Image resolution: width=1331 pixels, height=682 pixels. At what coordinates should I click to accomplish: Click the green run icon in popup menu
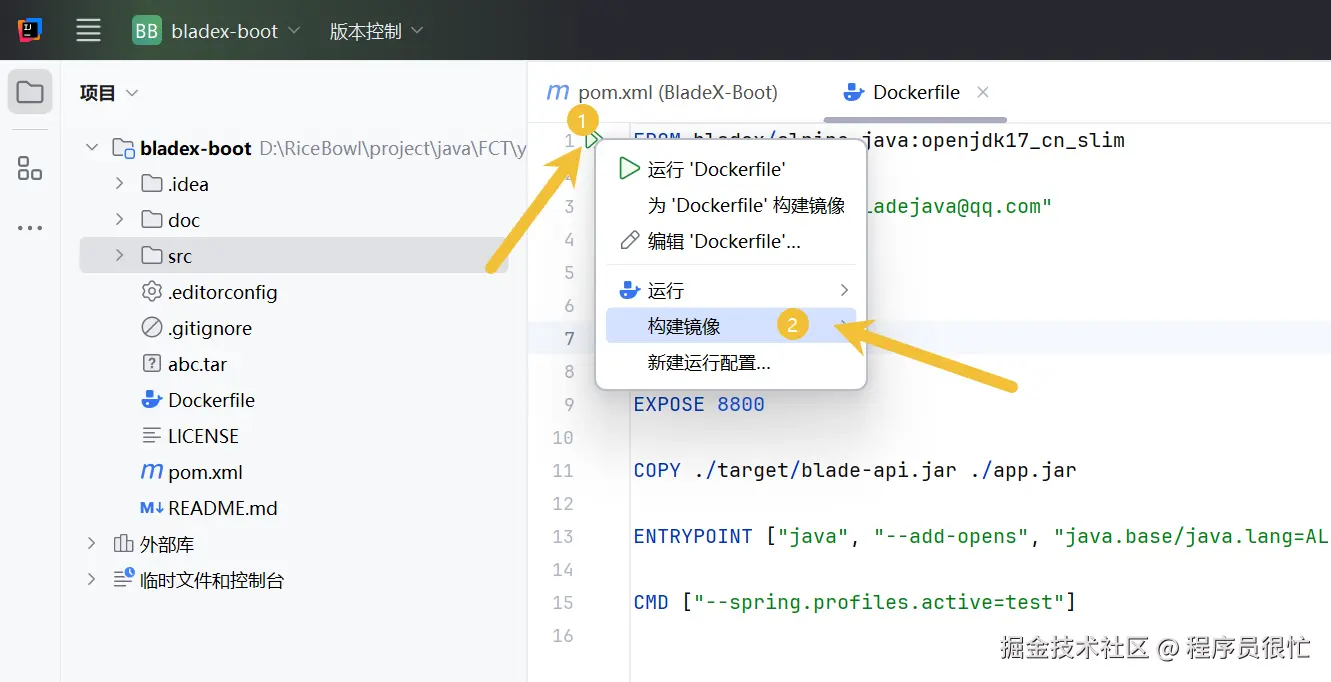[629, 169]
